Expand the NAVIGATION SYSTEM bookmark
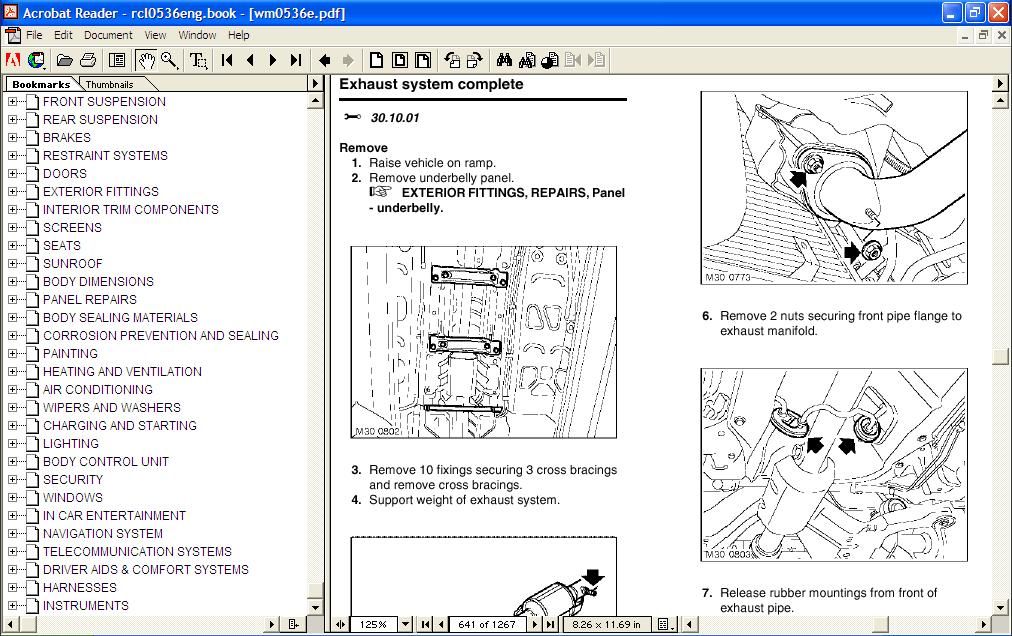Screen dimensions: 1012x636 12,533
